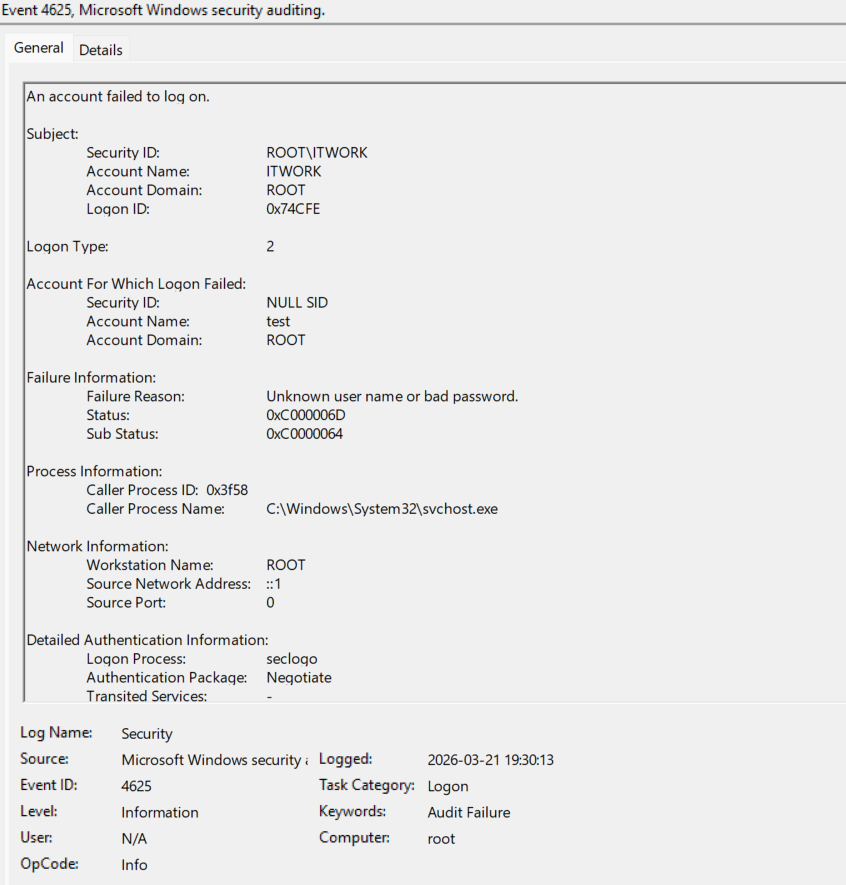This screenshot has height=885, width=846.
Task: Click the Event 4625 title header
Action: point(163,10)
